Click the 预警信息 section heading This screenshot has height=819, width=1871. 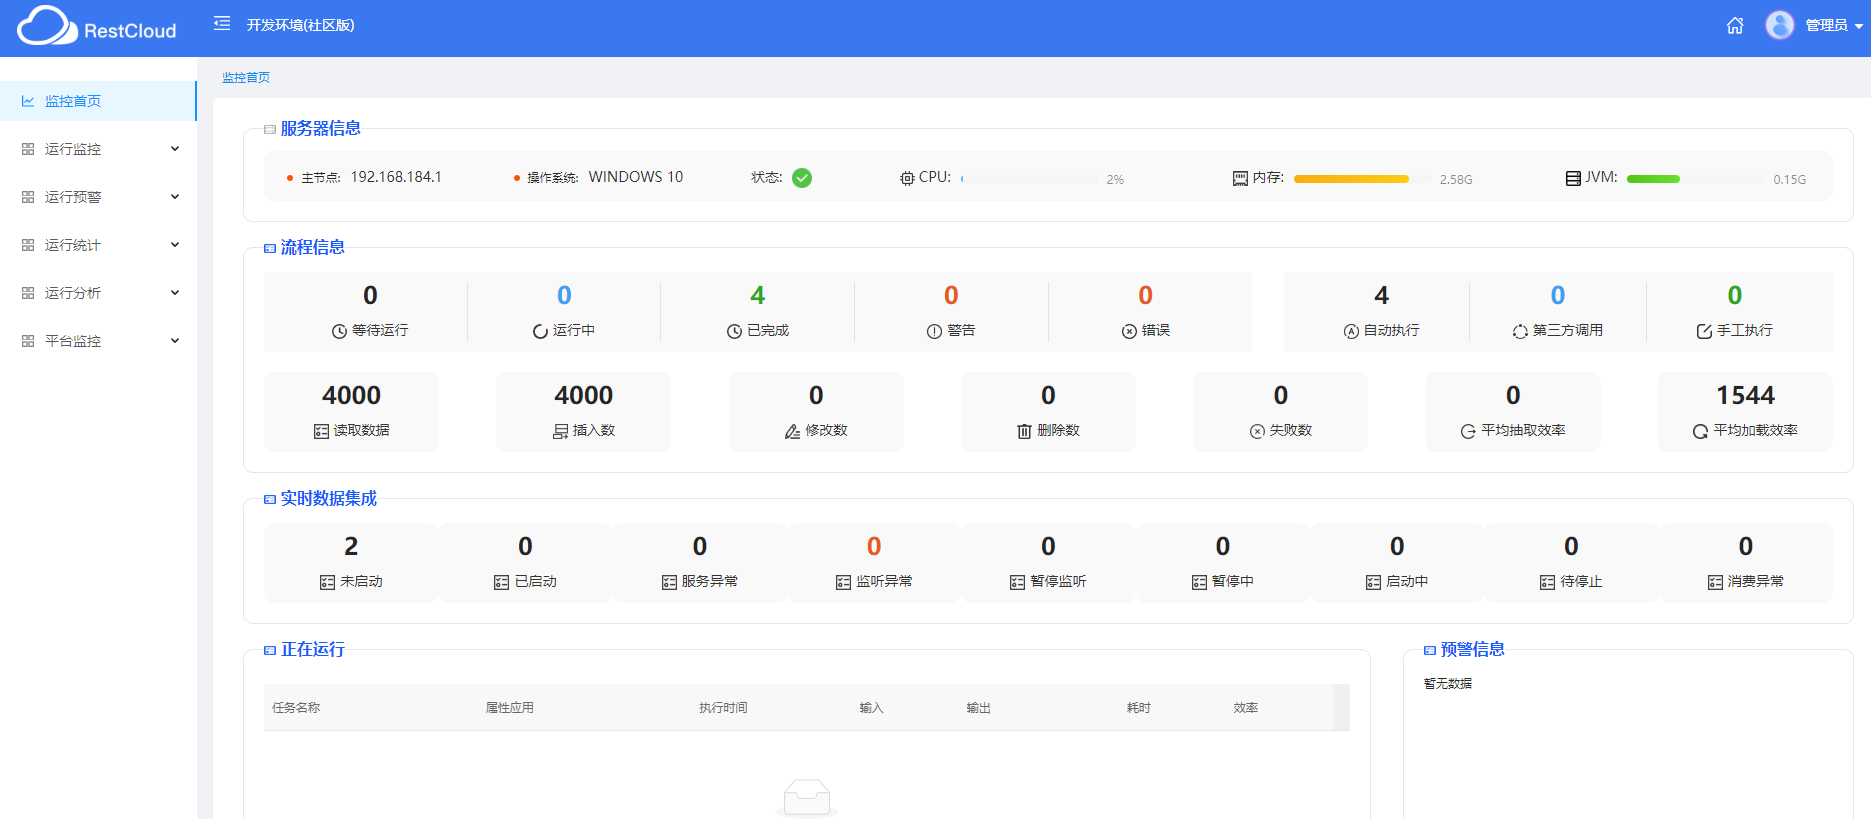[x=1472, y=649]
